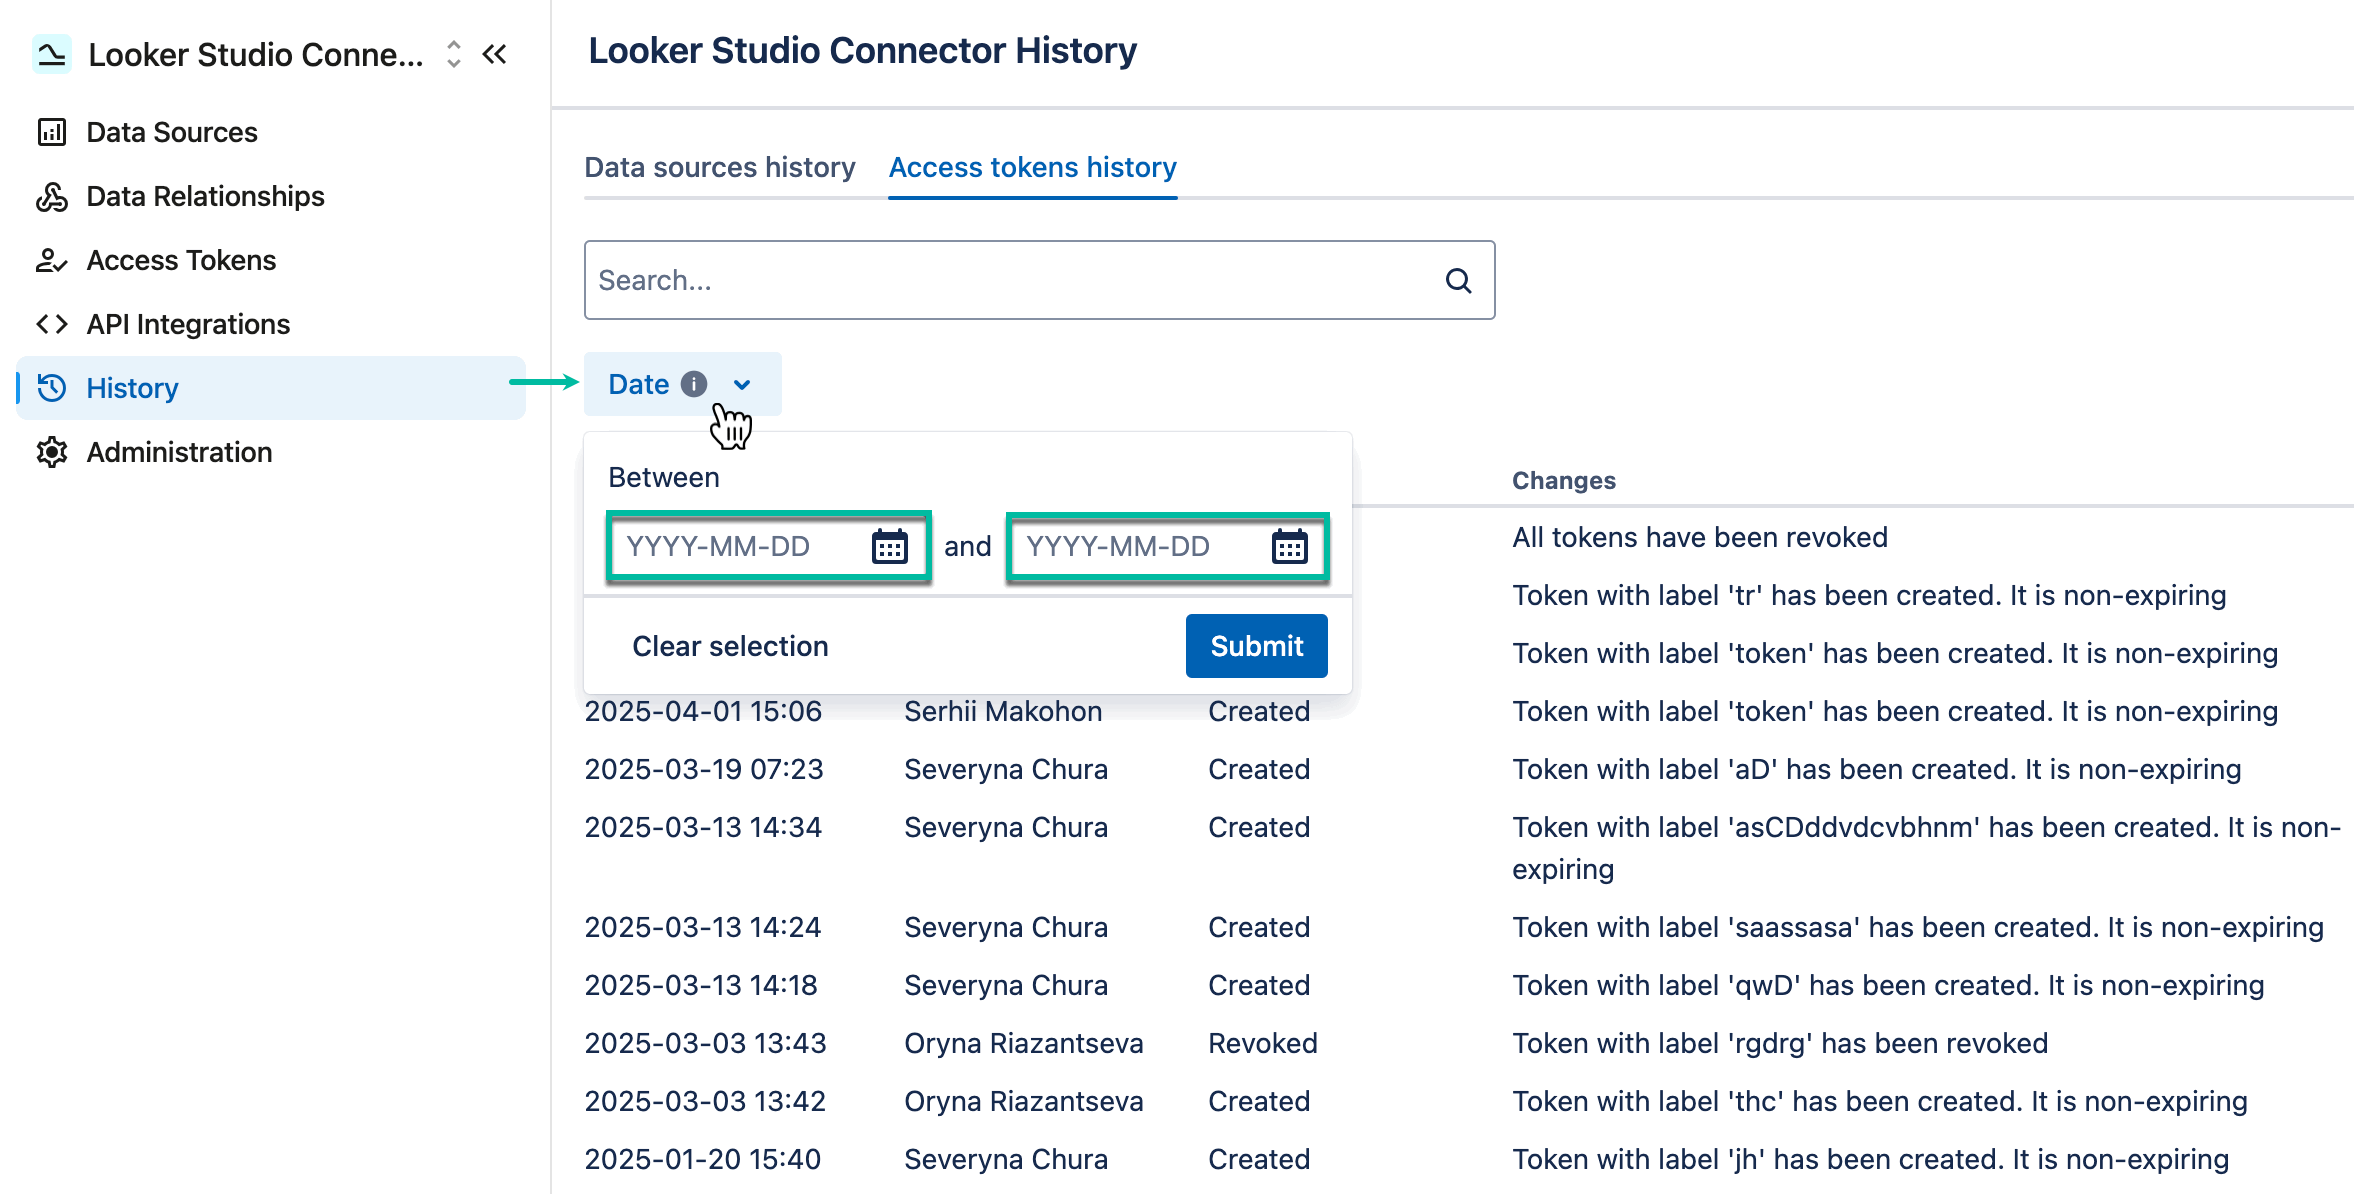Image resolution: width=2354 pixels, height=1194 pixels.
Task: Open the calendar picker for the start date
Action: [x=889, y=546]
